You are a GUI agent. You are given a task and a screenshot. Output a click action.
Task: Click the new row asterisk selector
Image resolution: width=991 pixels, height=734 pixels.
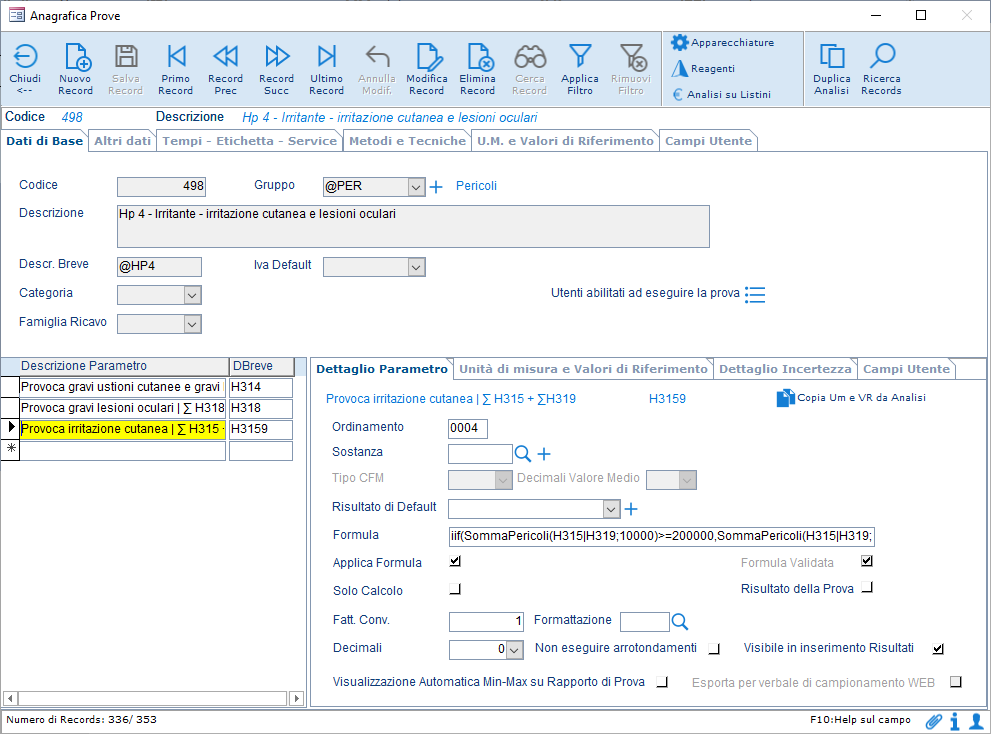(x=11, y=449)
